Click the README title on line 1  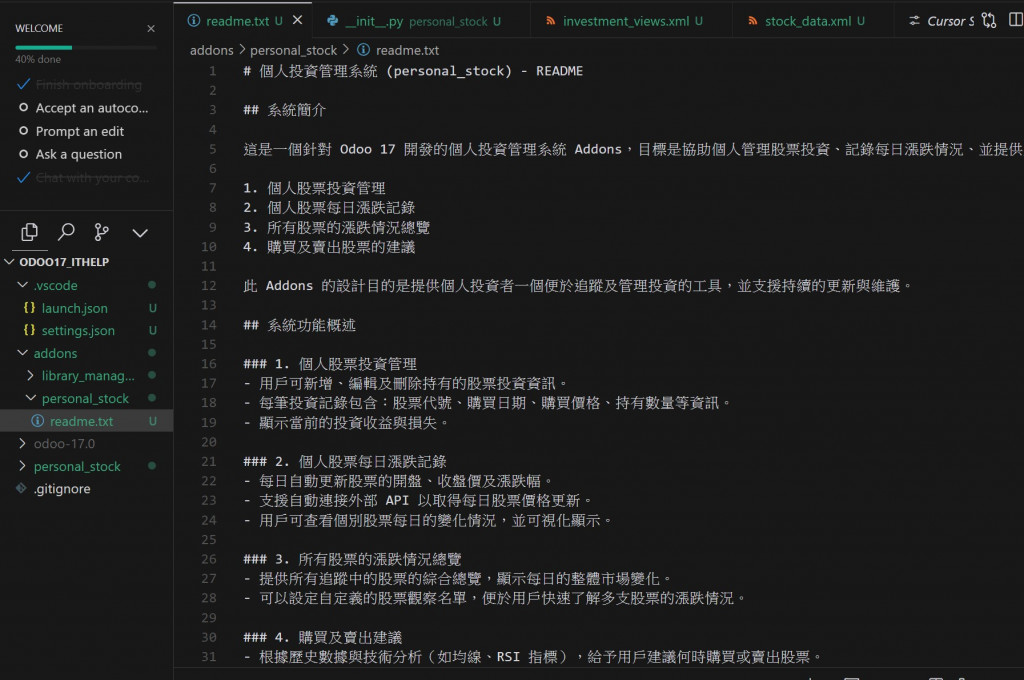coord(413,71)
